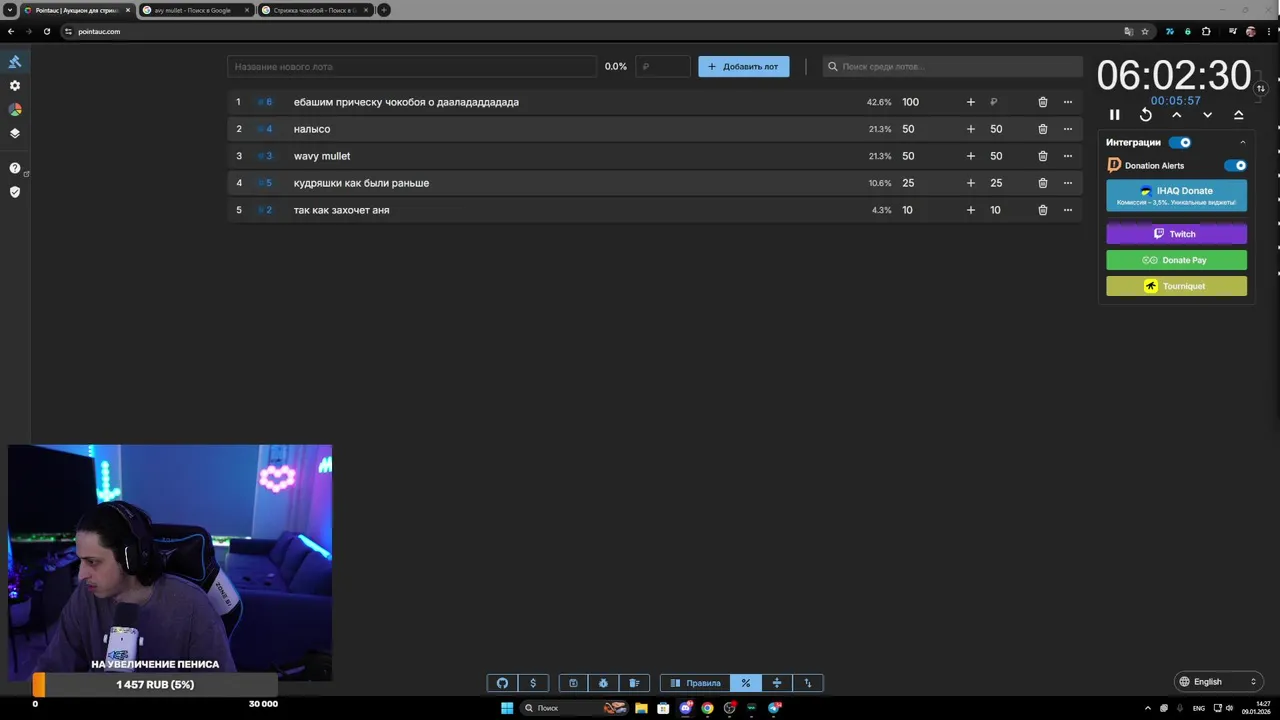The height and width of the screenshot is (720, 1280).
Task: Switch to the 'avy mullet' Google tab
Action: coord(196,10)
